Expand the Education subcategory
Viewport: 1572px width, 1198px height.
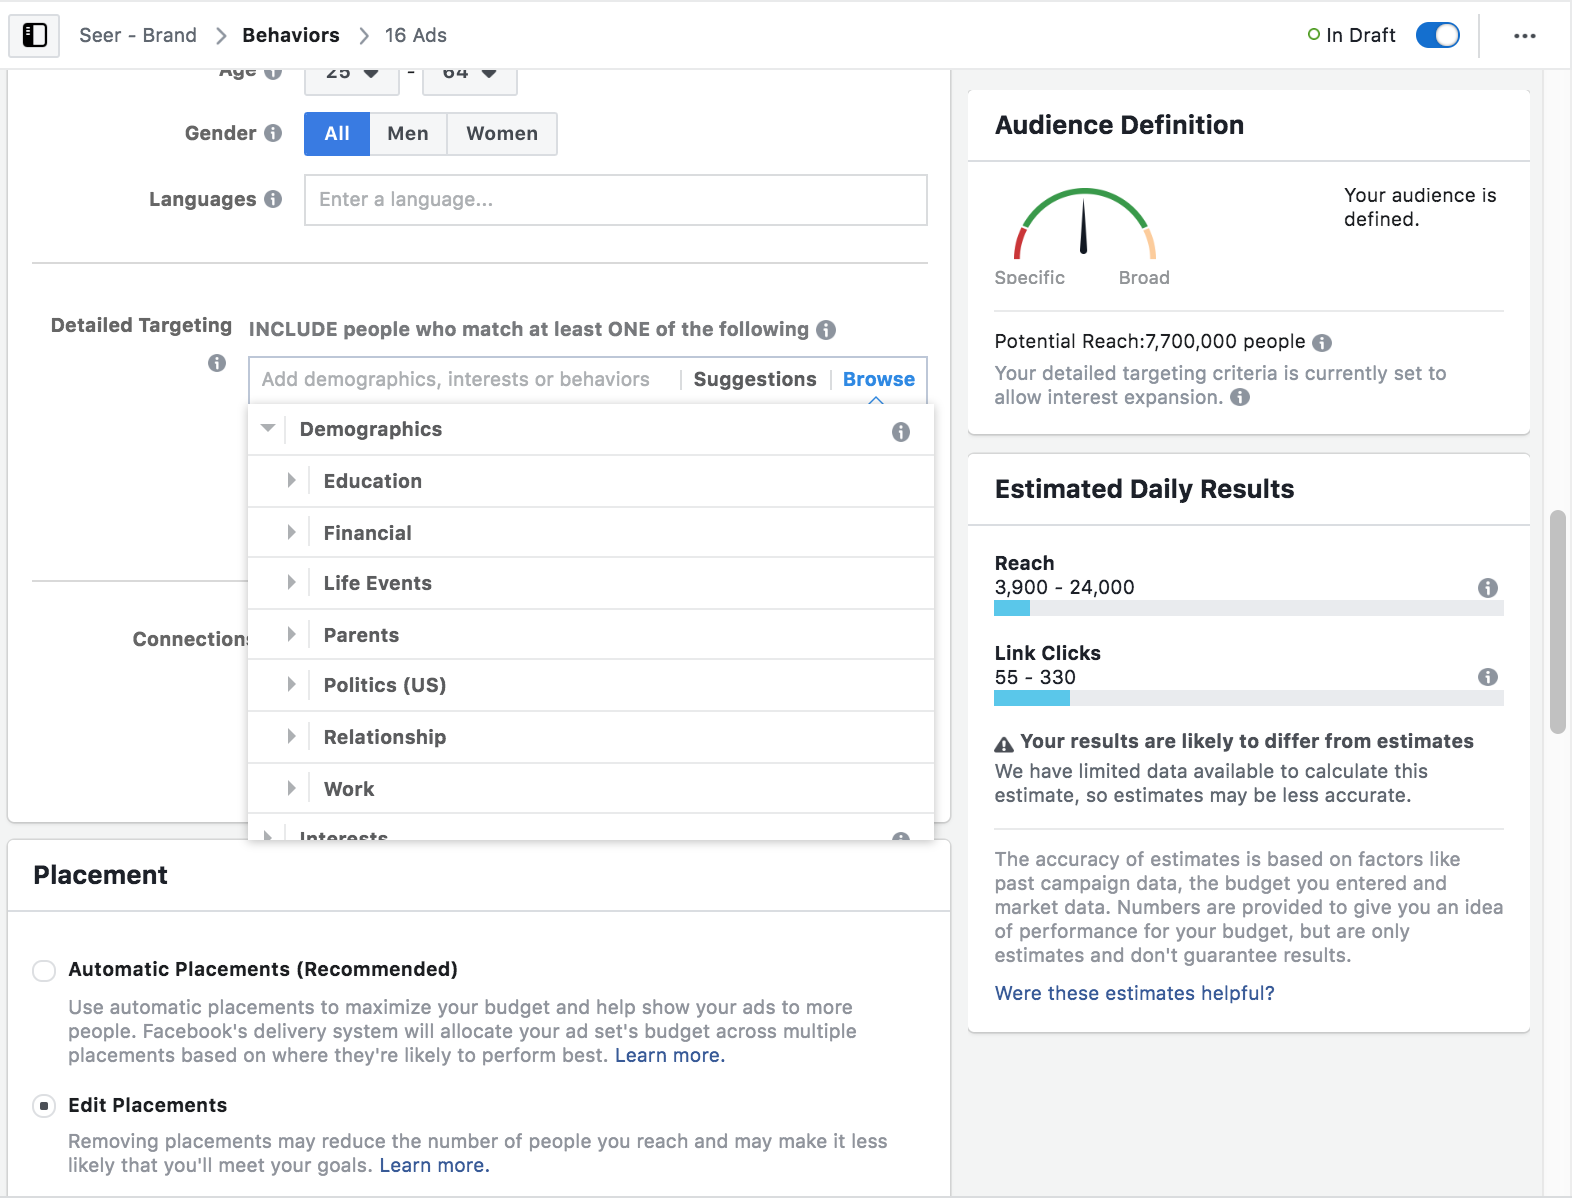pos(291,481)
